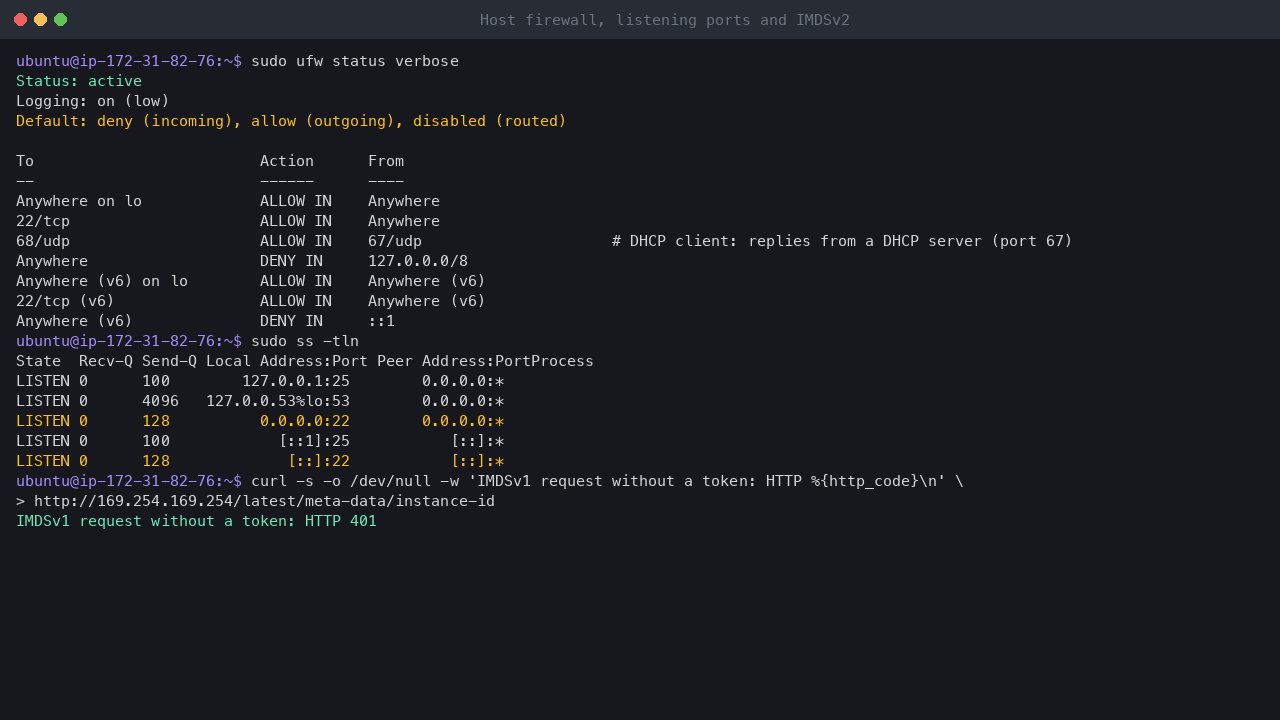
Task: Click the 'Logging: on (low)' line
Action: [x=93, y=101]
